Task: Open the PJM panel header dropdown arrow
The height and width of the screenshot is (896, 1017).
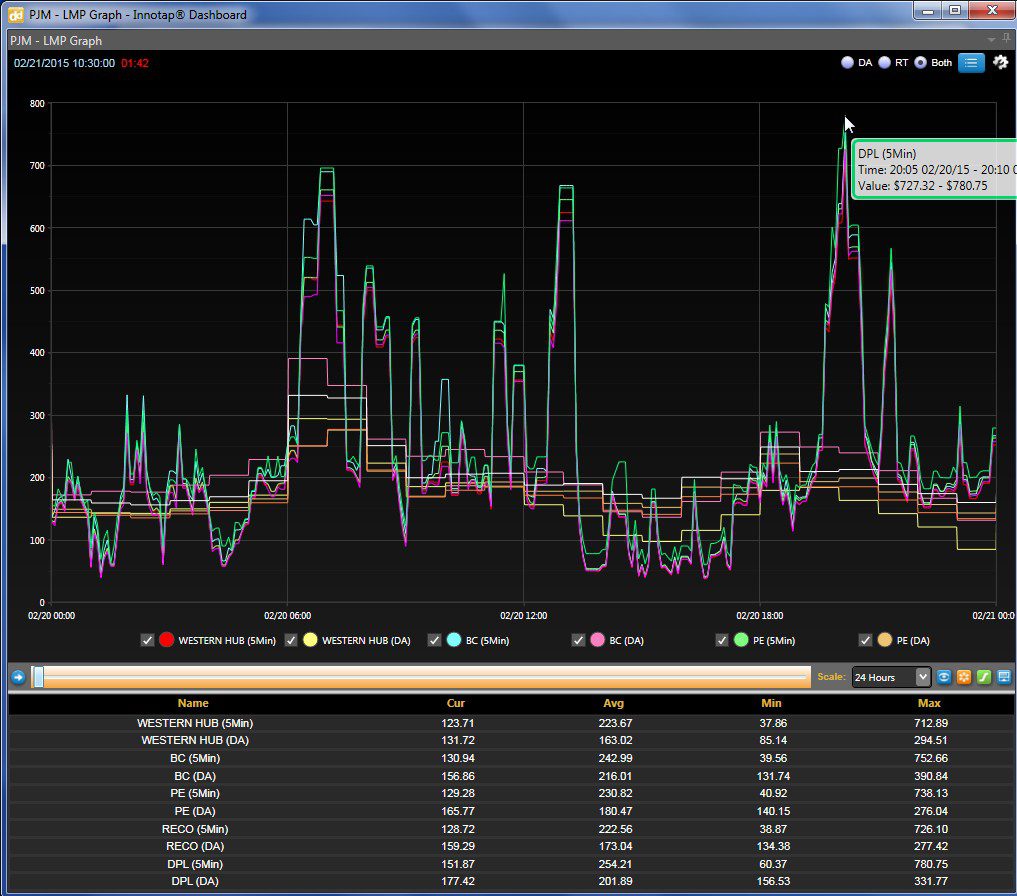Action: pos(991,40)
